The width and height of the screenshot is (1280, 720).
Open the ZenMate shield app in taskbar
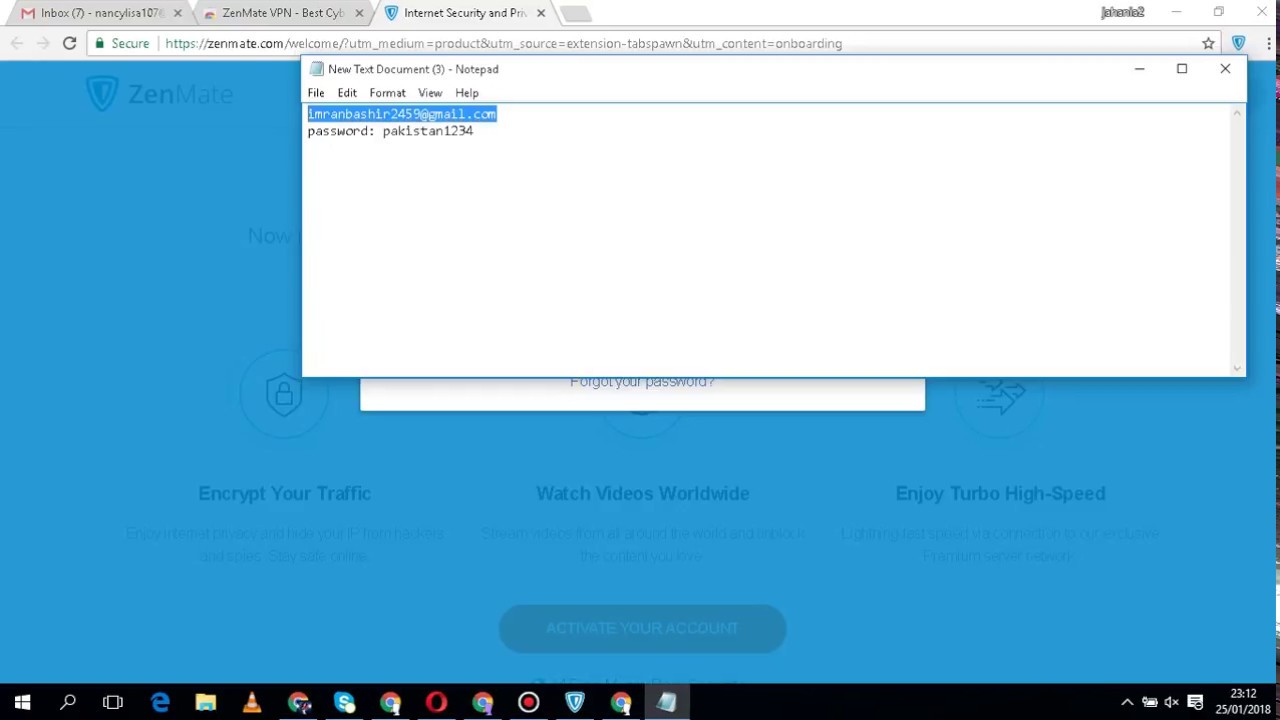pyautogui.click(x=574, y=702)
